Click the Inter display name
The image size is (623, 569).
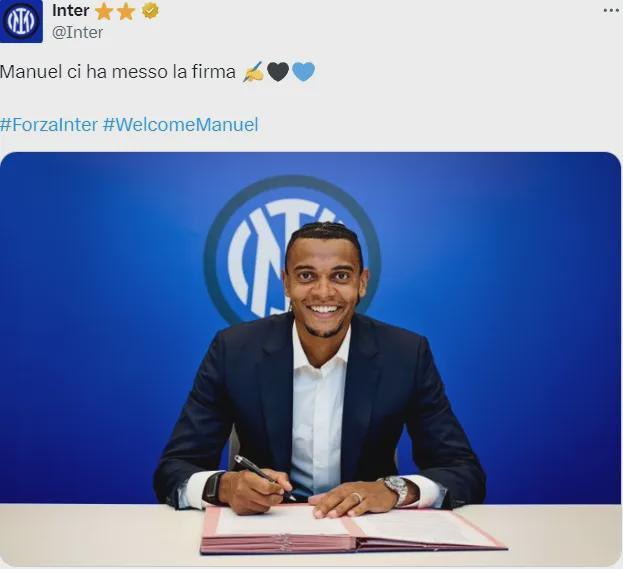[x=71, y=11]
